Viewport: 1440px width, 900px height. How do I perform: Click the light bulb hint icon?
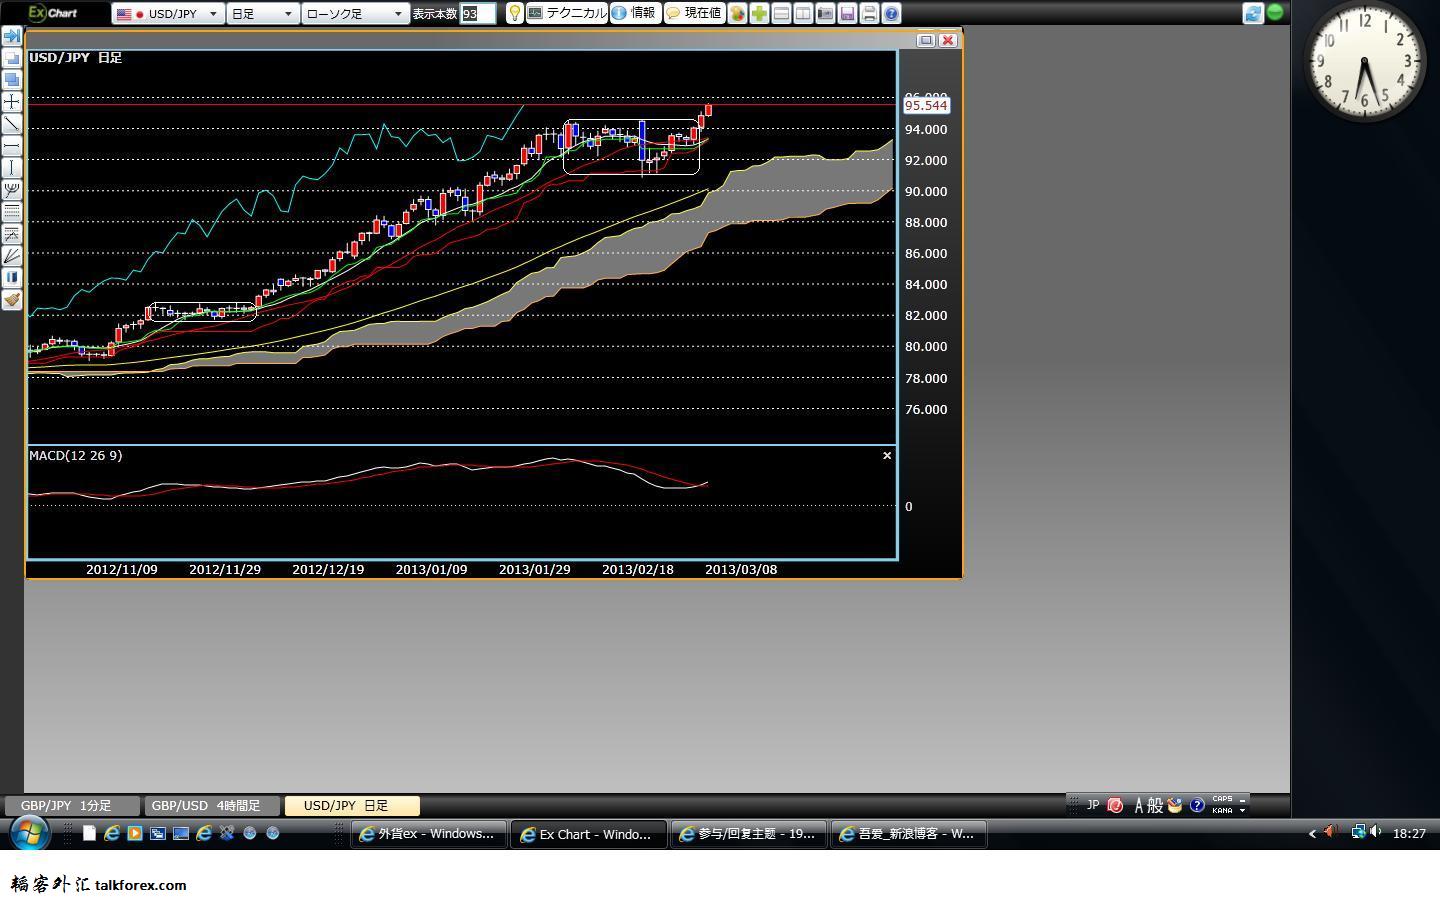pos(514,13)
